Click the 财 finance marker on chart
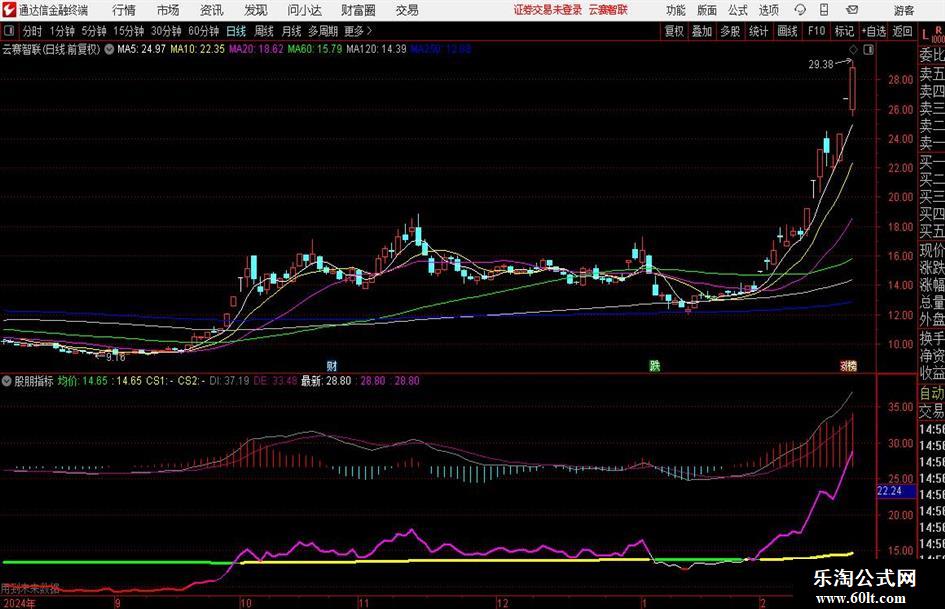The image size is (945, 609). pos(331,365)
